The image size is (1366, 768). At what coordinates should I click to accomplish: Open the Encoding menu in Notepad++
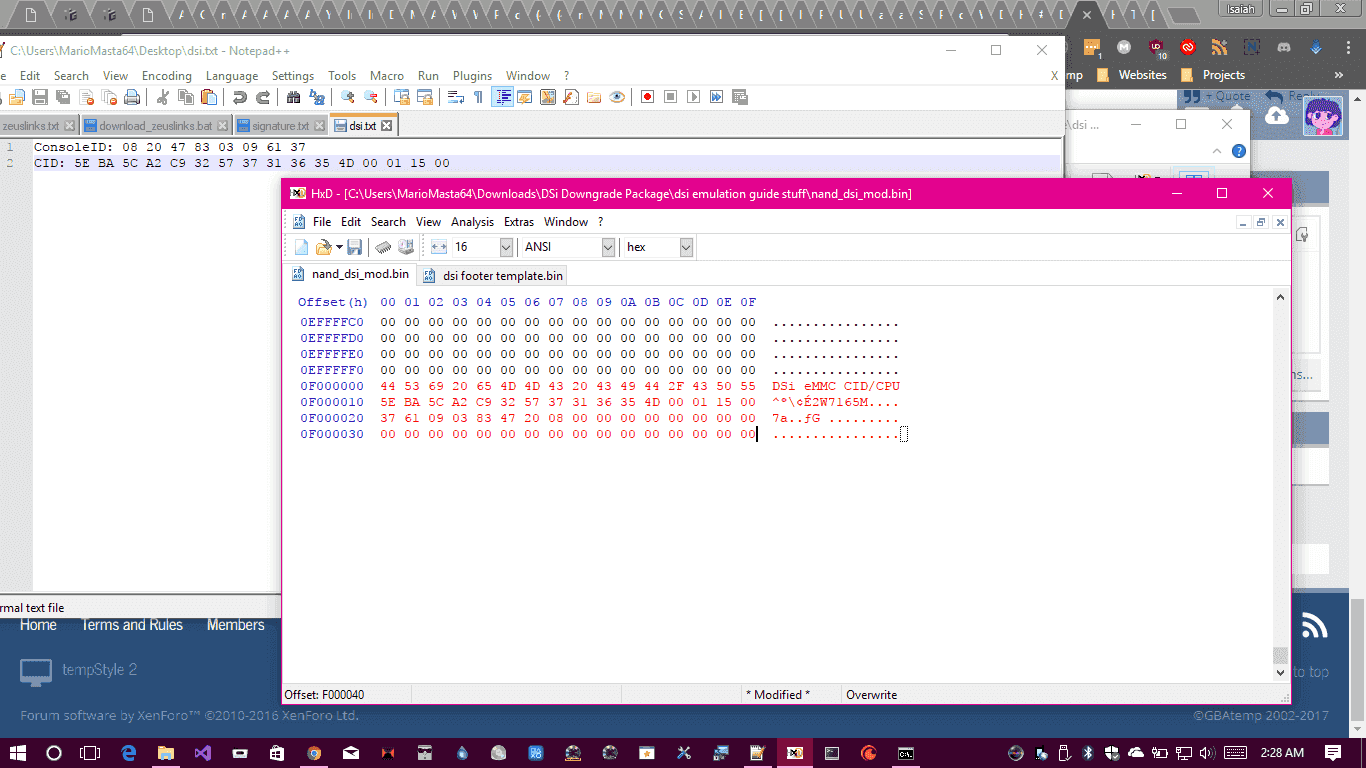tap(167, 76)
